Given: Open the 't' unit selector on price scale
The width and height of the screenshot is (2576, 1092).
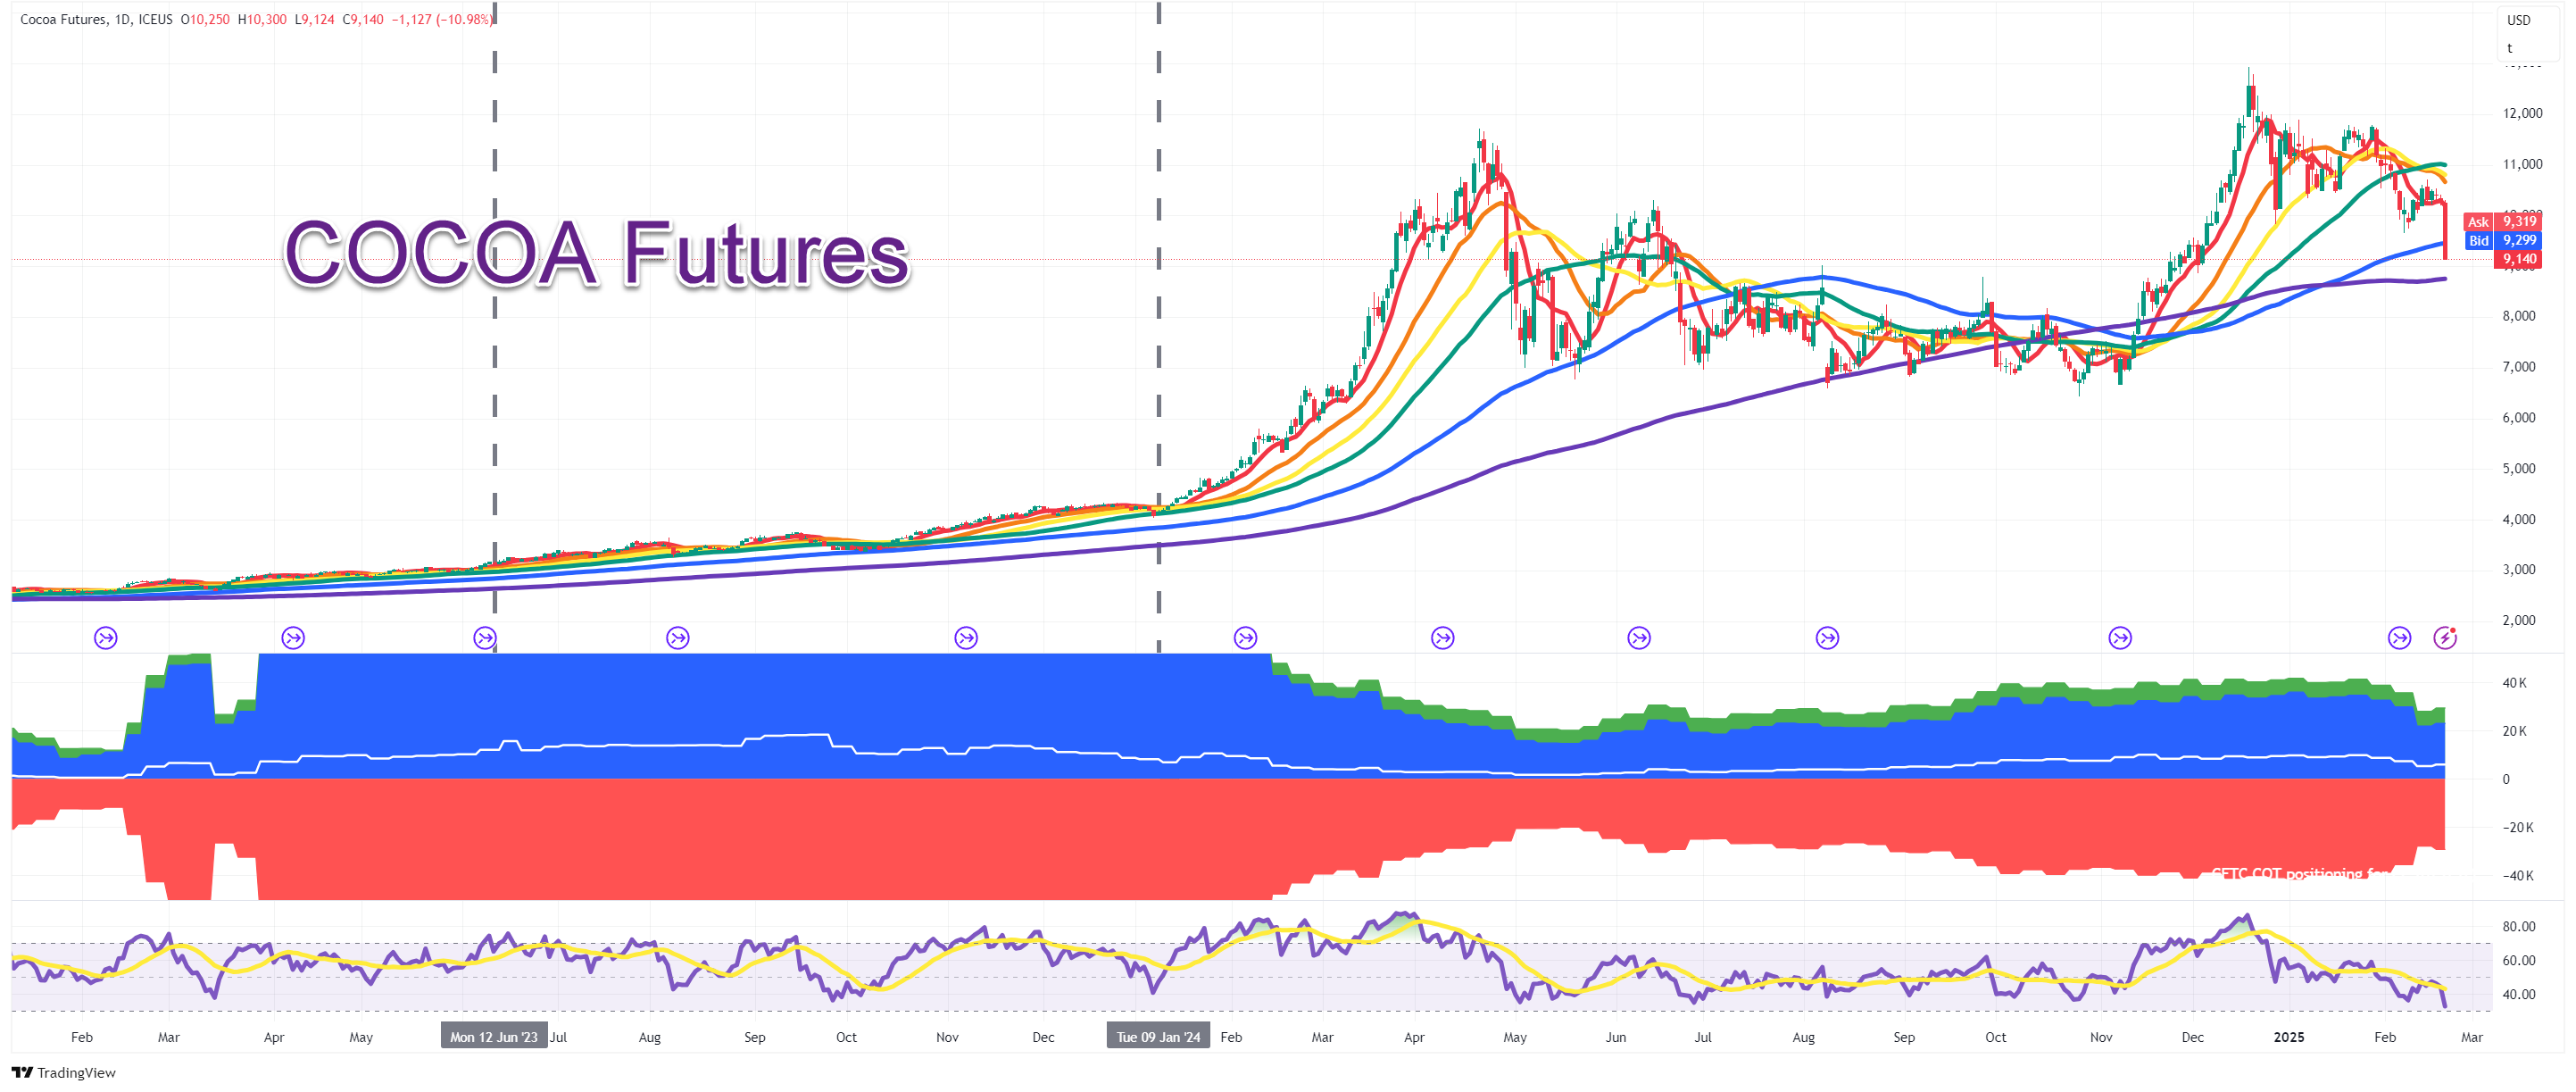Looking at the screenshot, I should pos(2509,48).
